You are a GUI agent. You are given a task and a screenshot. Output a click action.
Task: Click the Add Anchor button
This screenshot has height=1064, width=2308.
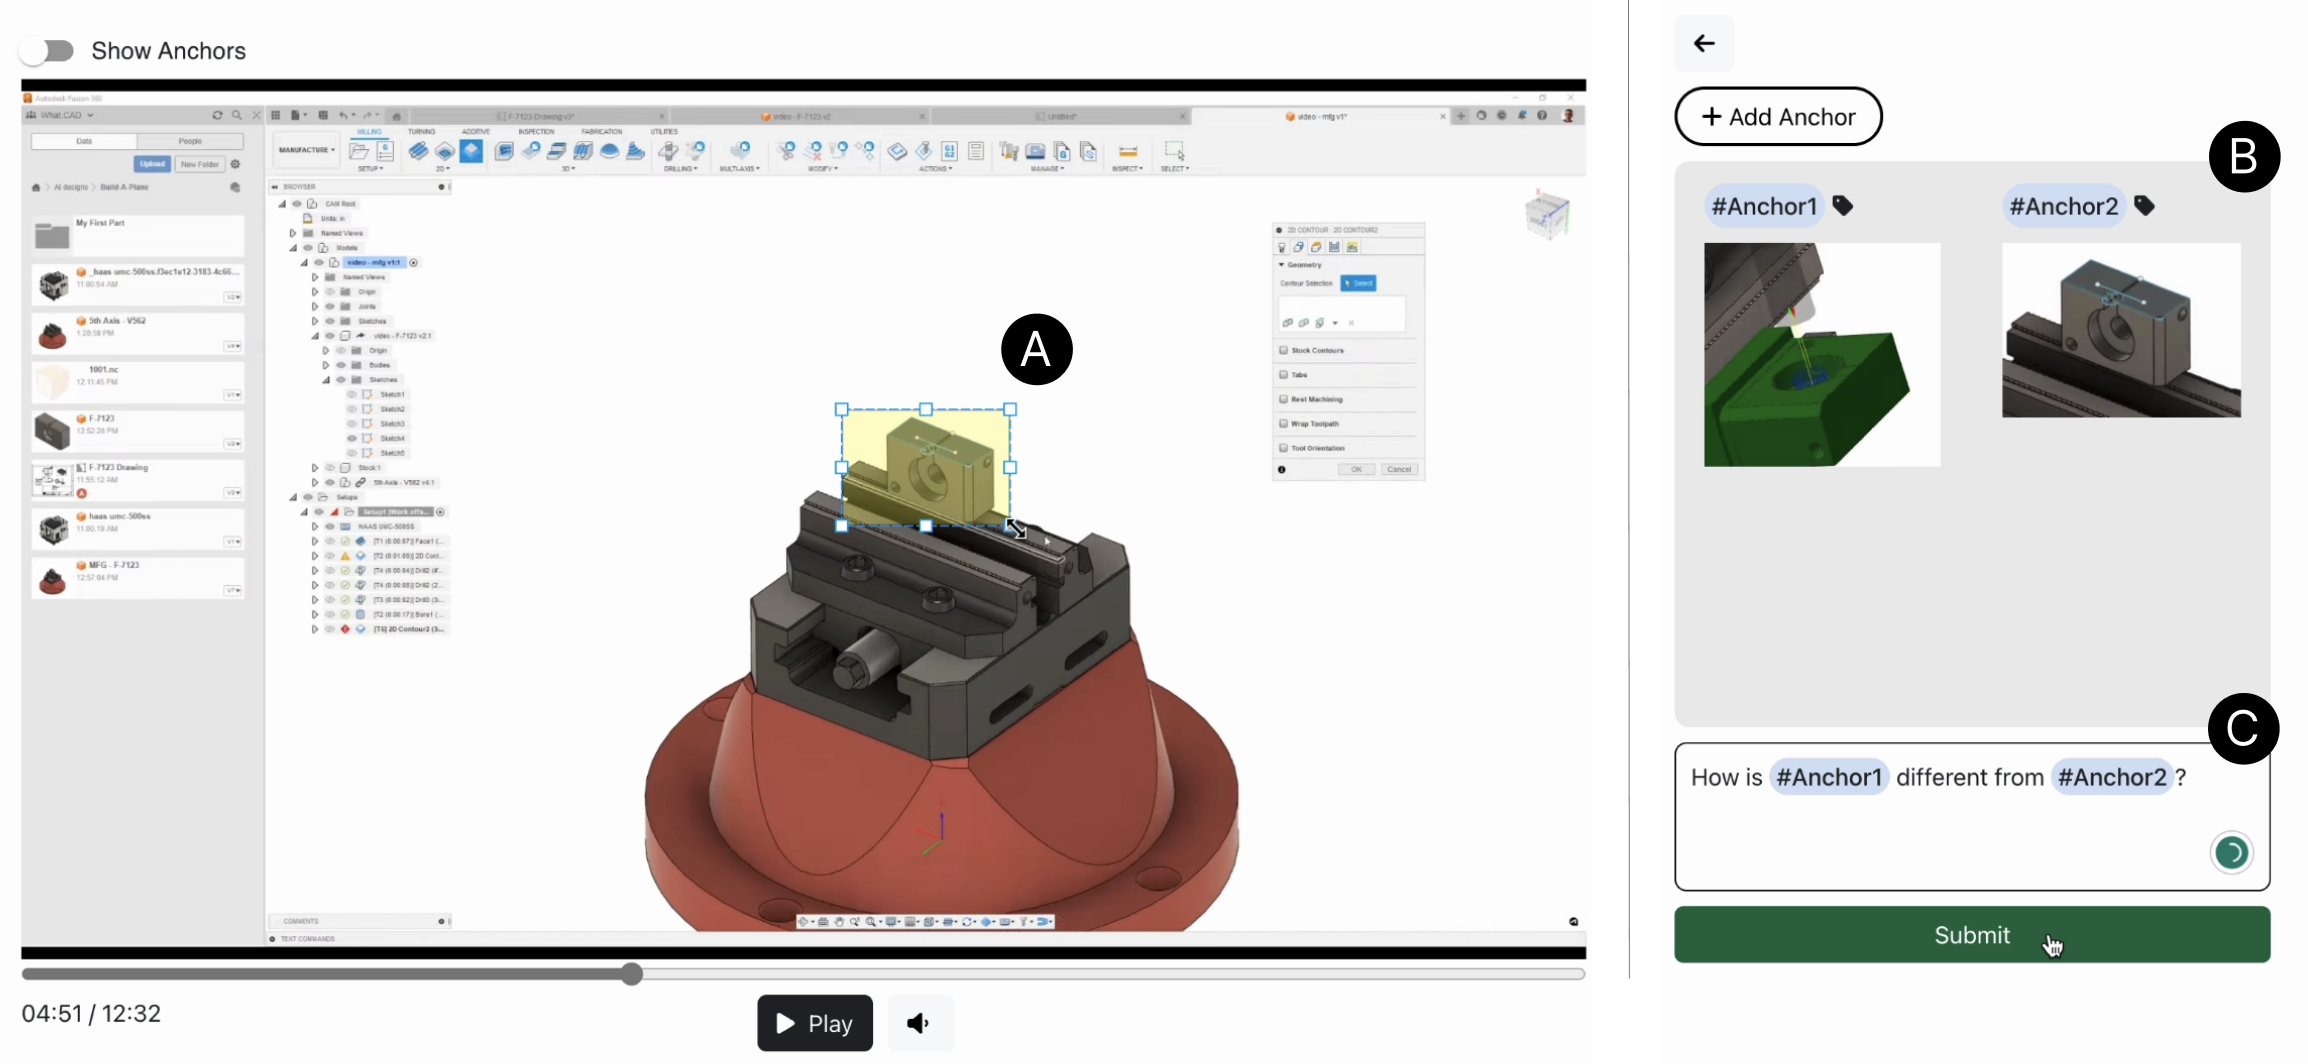(1778, 117)
